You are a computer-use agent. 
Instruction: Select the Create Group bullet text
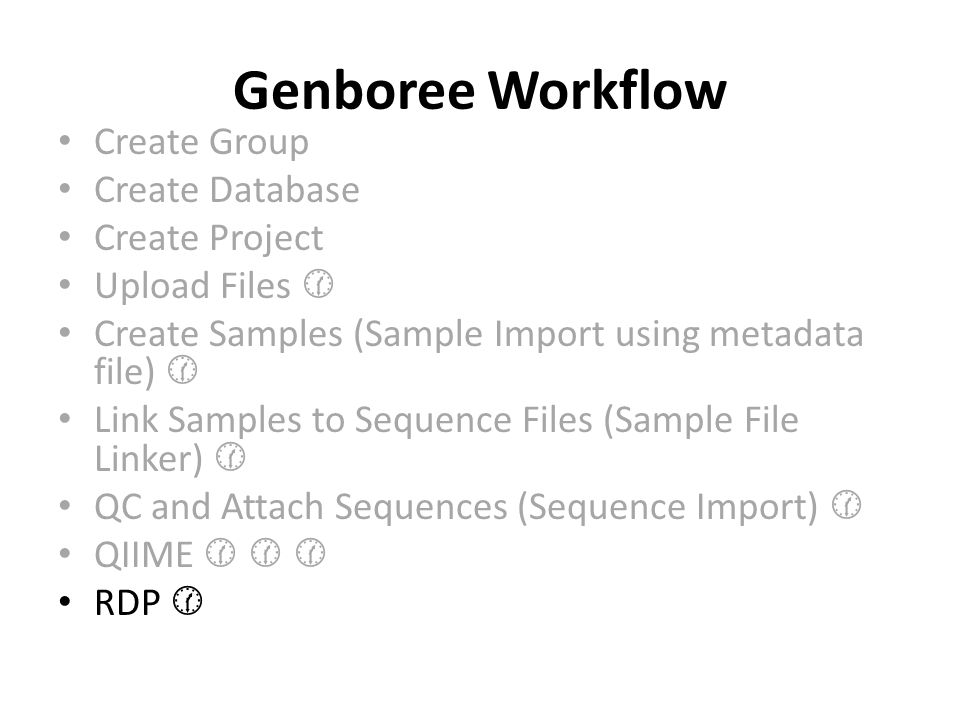click(201, 142)
